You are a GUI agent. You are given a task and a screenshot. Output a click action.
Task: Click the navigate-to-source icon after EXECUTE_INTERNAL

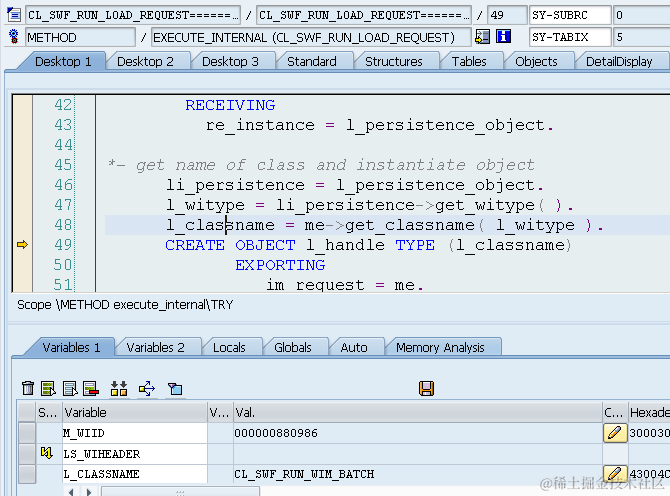click(x=482, y=37)
